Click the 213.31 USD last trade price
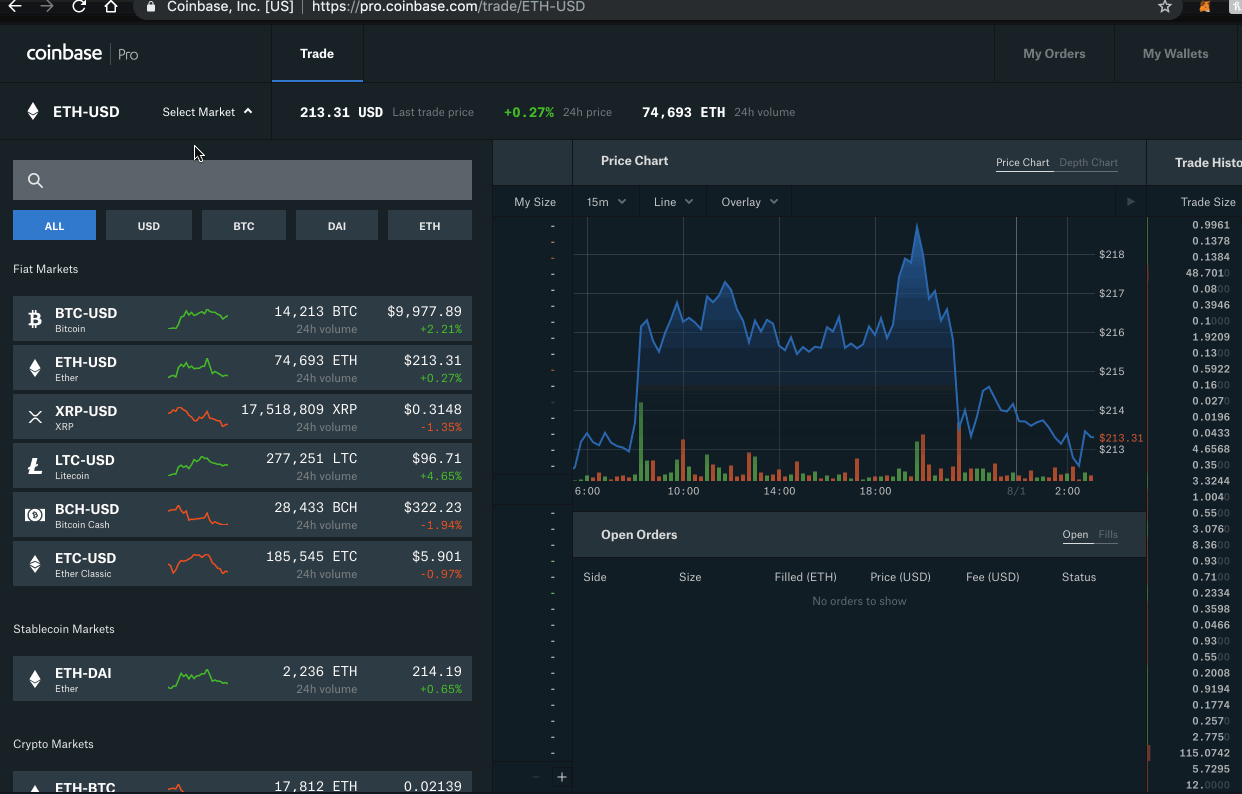 tap(341, 112)
